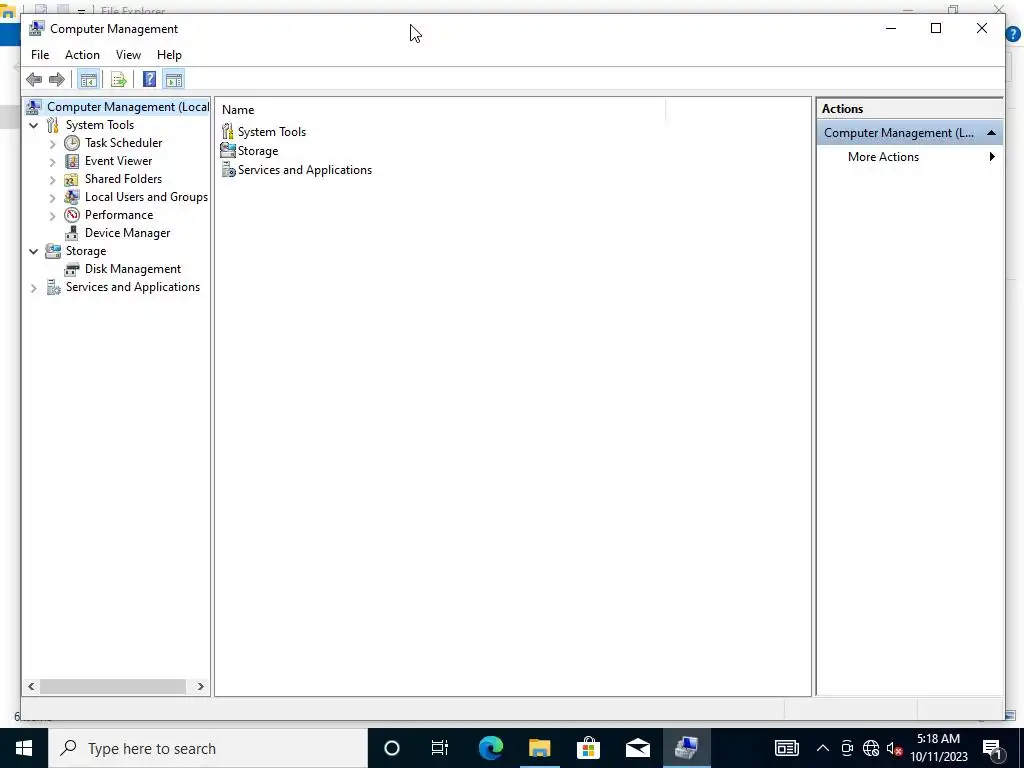This screenshot has height=768, width=1024.
Task: Click the Storage icon in center pane
Action: 228,150
